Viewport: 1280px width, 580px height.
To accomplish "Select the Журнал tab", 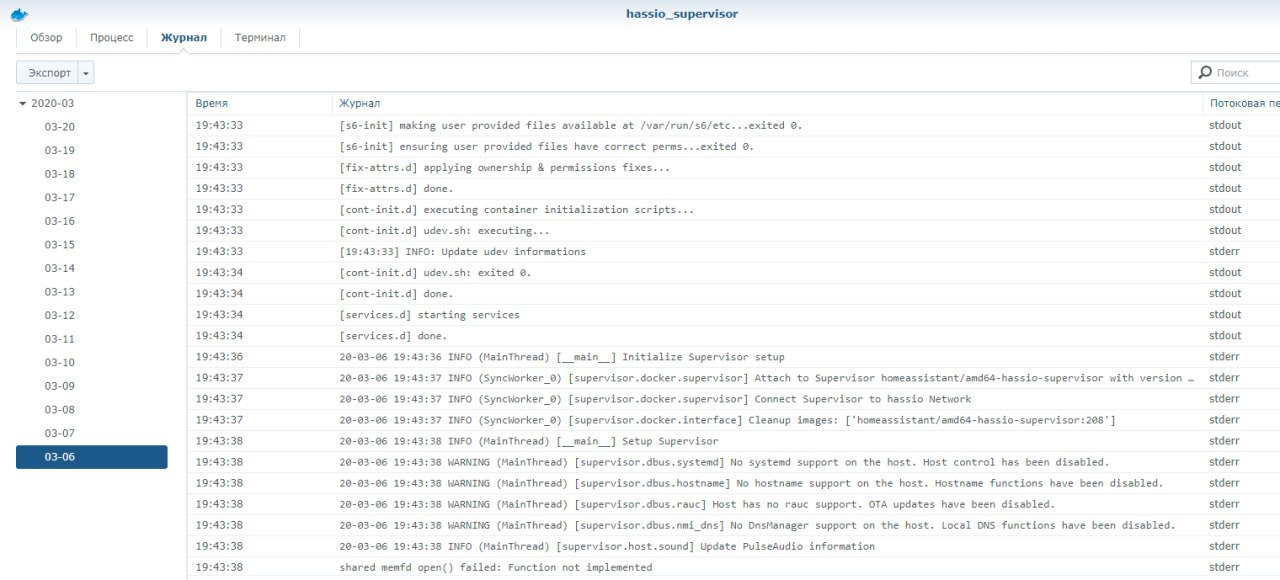I will coord(184,38).
